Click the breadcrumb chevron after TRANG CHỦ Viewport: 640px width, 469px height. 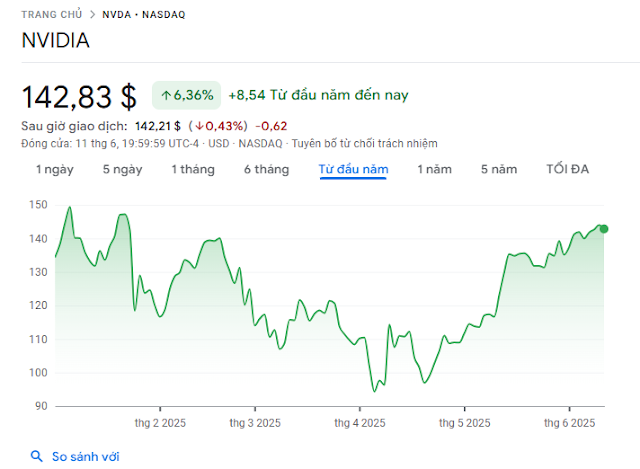pos(92,15)
